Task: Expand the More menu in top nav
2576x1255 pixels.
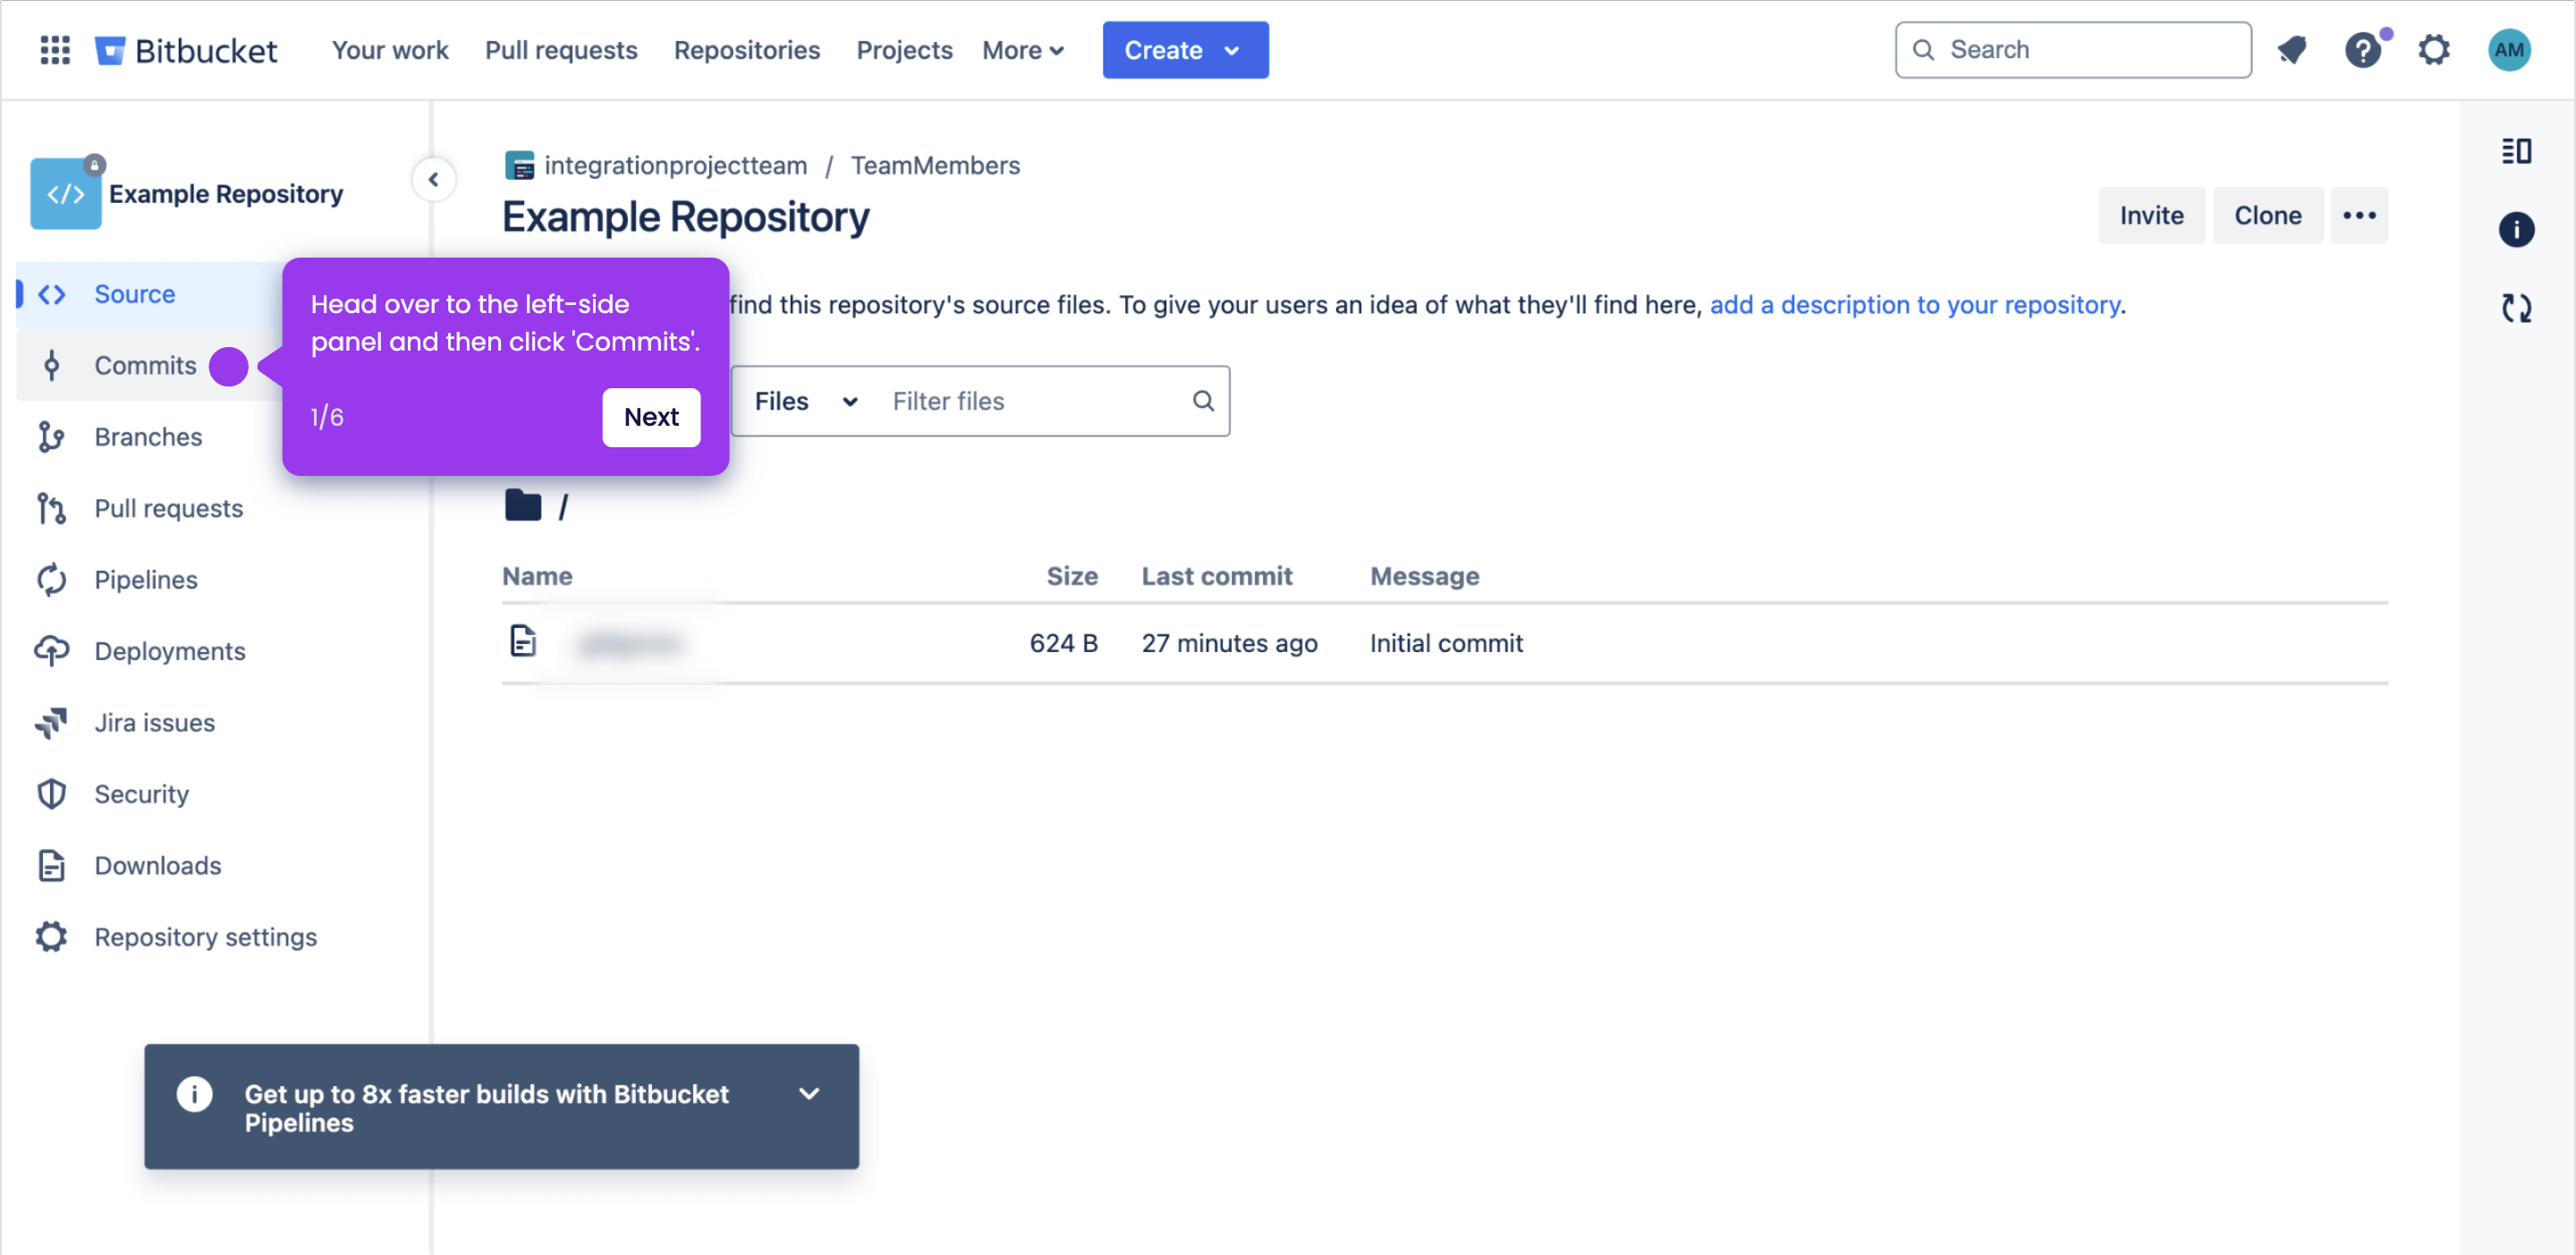Action: (1022, 50)
